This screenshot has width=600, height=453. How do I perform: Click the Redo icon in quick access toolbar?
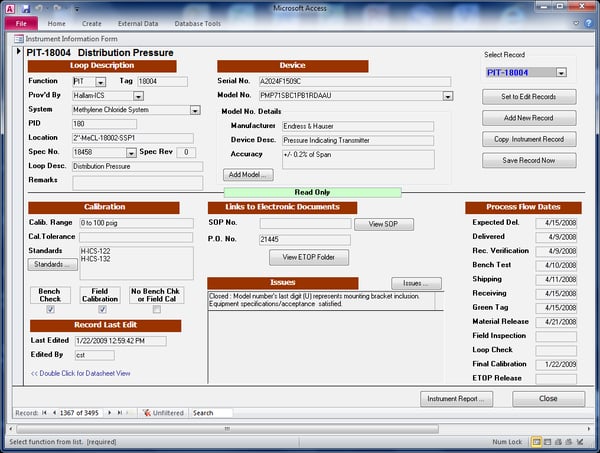point(57,8)
